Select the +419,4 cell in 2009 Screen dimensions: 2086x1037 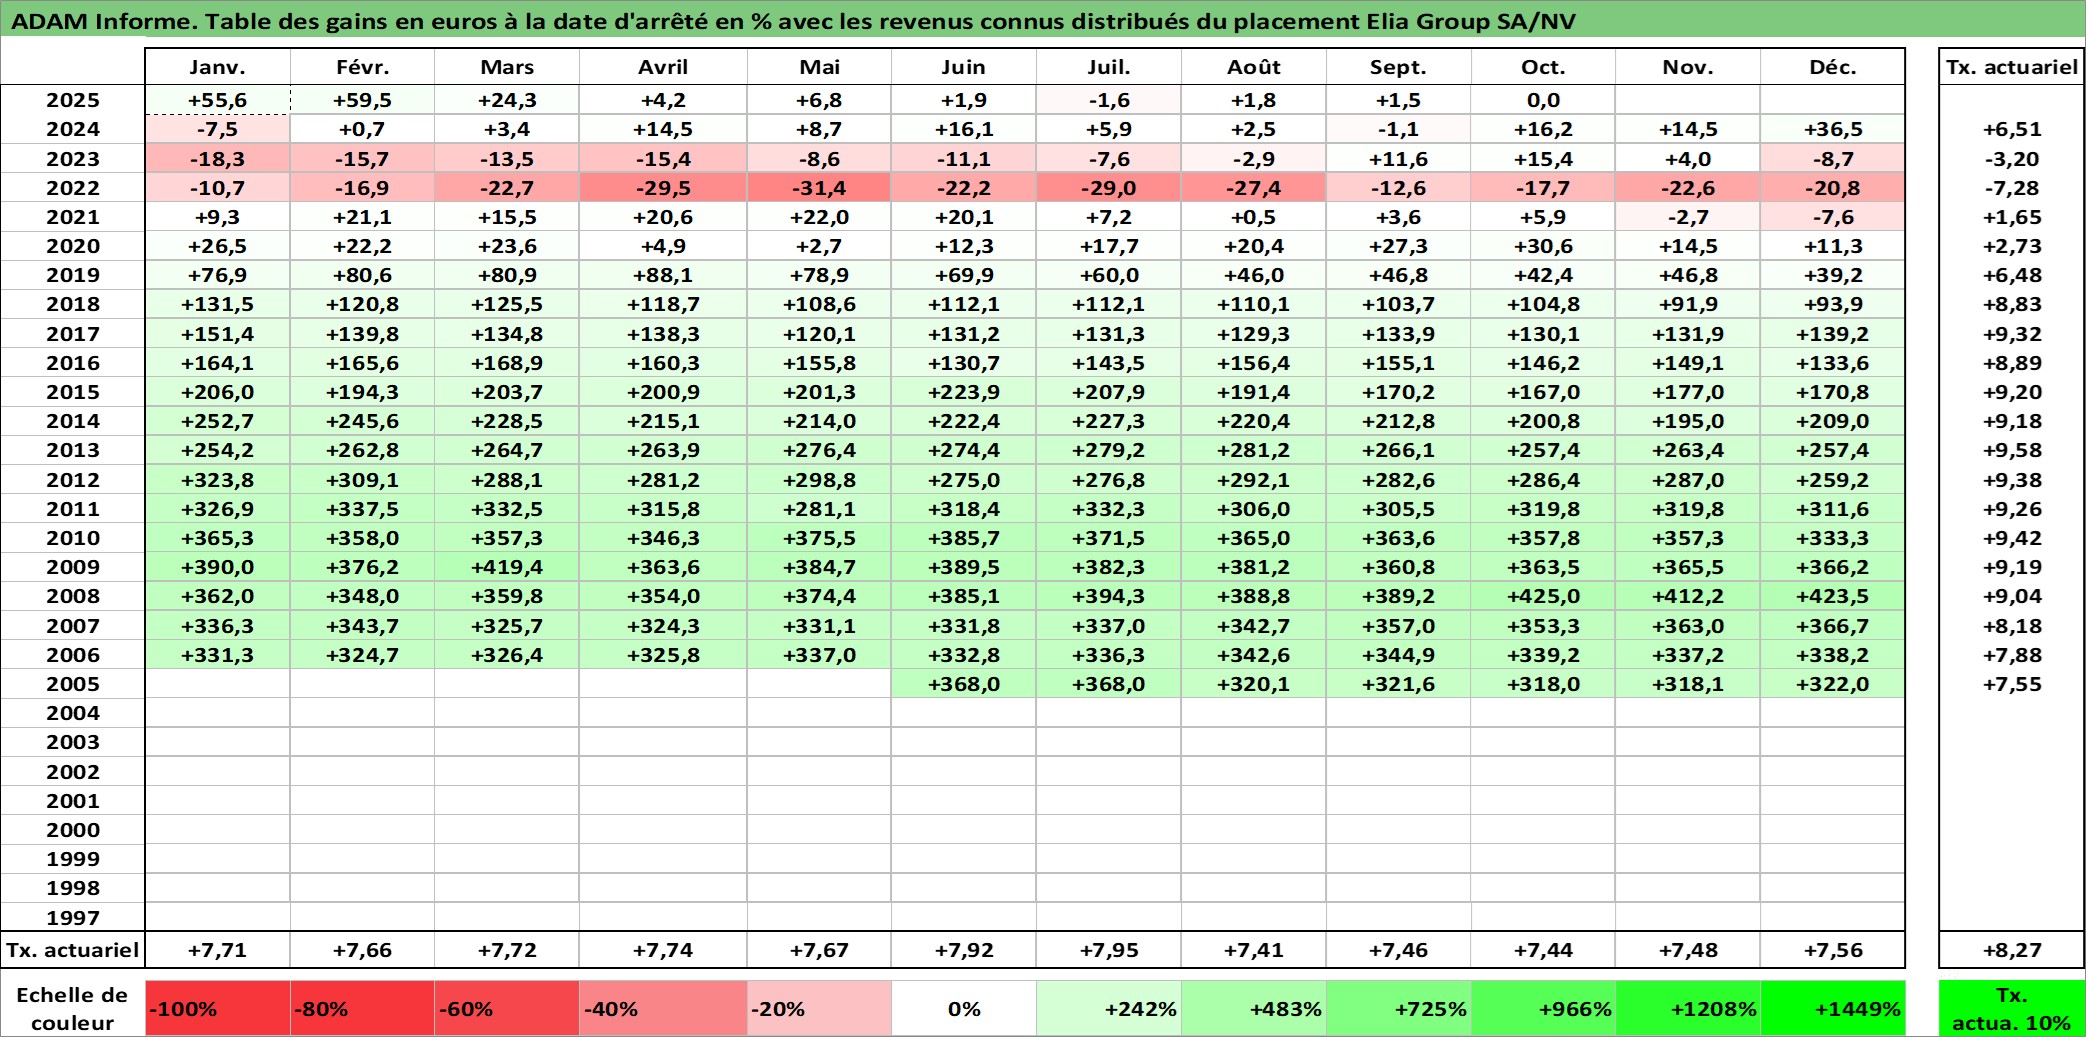[507, 567]
